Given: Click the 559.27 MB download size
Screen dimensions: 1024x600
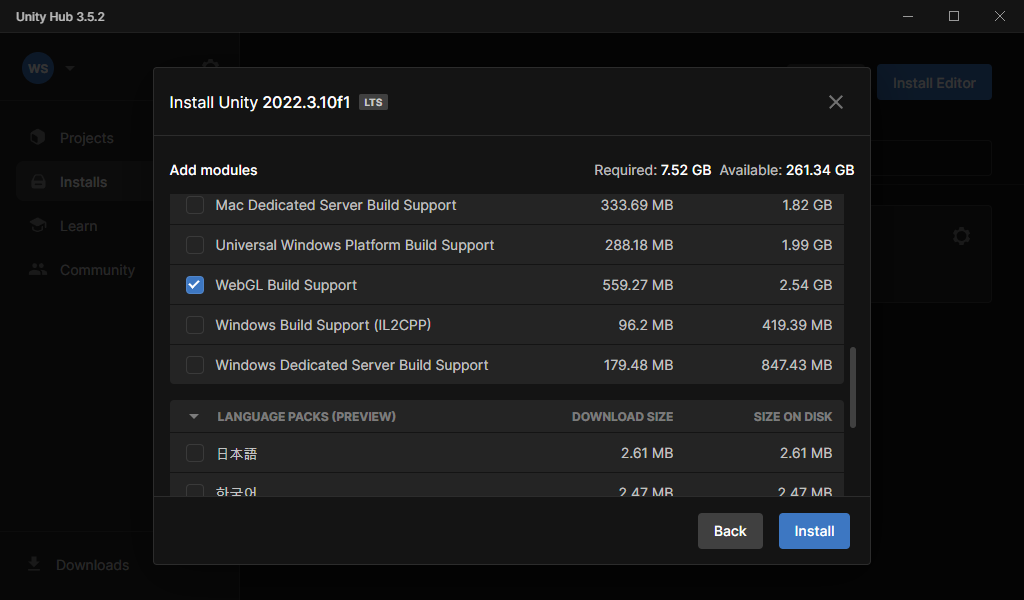Looking at the screenshot, I should (x=637, y=285).
